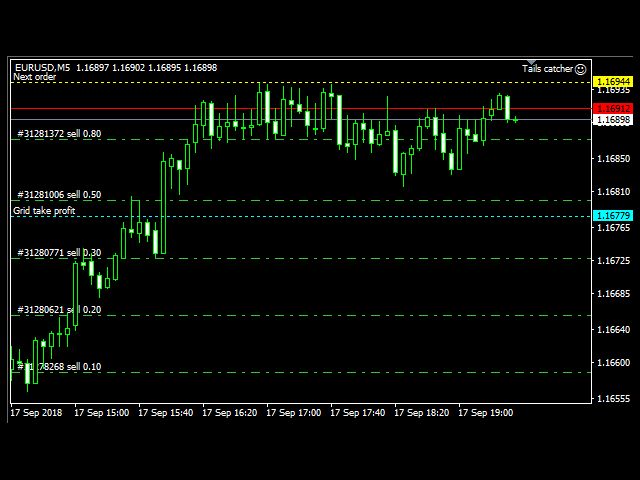Click the 'Grid take profit' line label
The height and width of the screenshot is (480, 640).
44,211
